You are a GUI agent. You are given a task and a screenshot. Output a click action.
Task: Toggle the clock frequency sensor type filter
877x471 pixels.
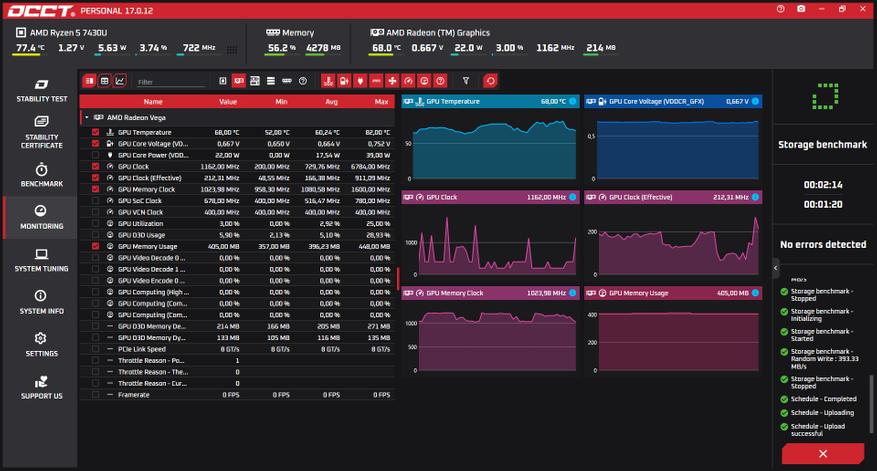(408, 81)
